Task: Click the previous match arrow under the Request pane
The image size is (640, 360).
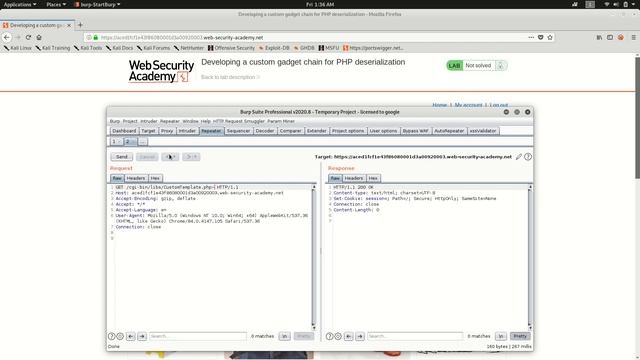Action: click(x=131, y=336)
